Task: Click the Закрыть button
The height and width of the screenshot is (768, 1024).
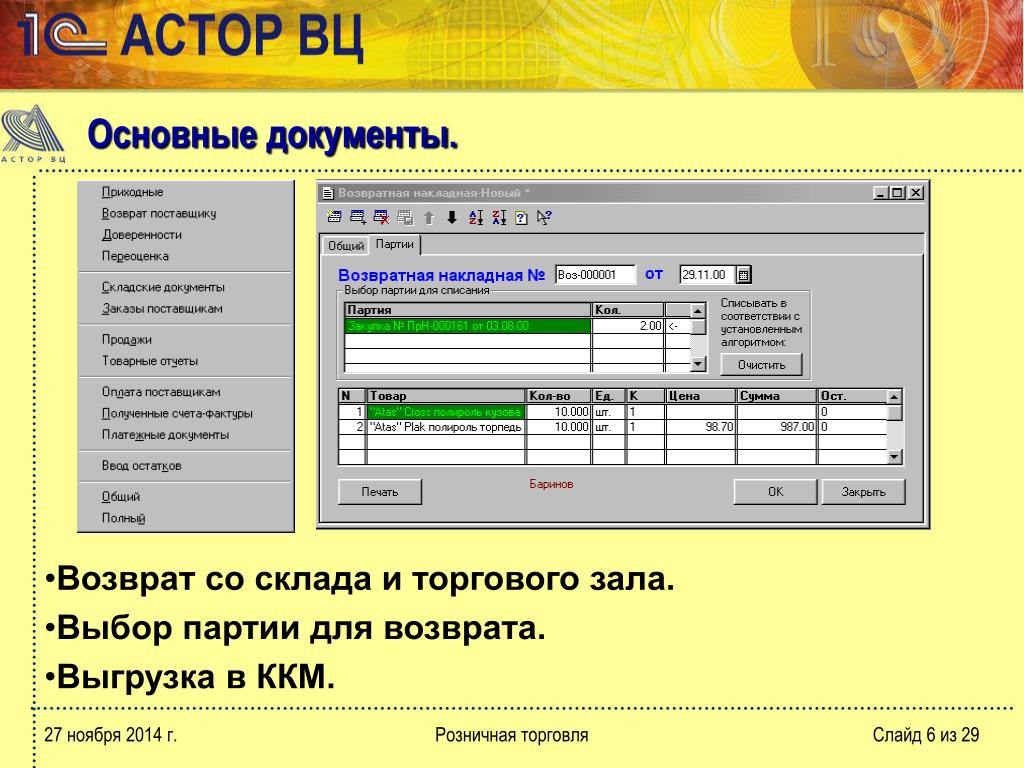Action: click(863, 492)
